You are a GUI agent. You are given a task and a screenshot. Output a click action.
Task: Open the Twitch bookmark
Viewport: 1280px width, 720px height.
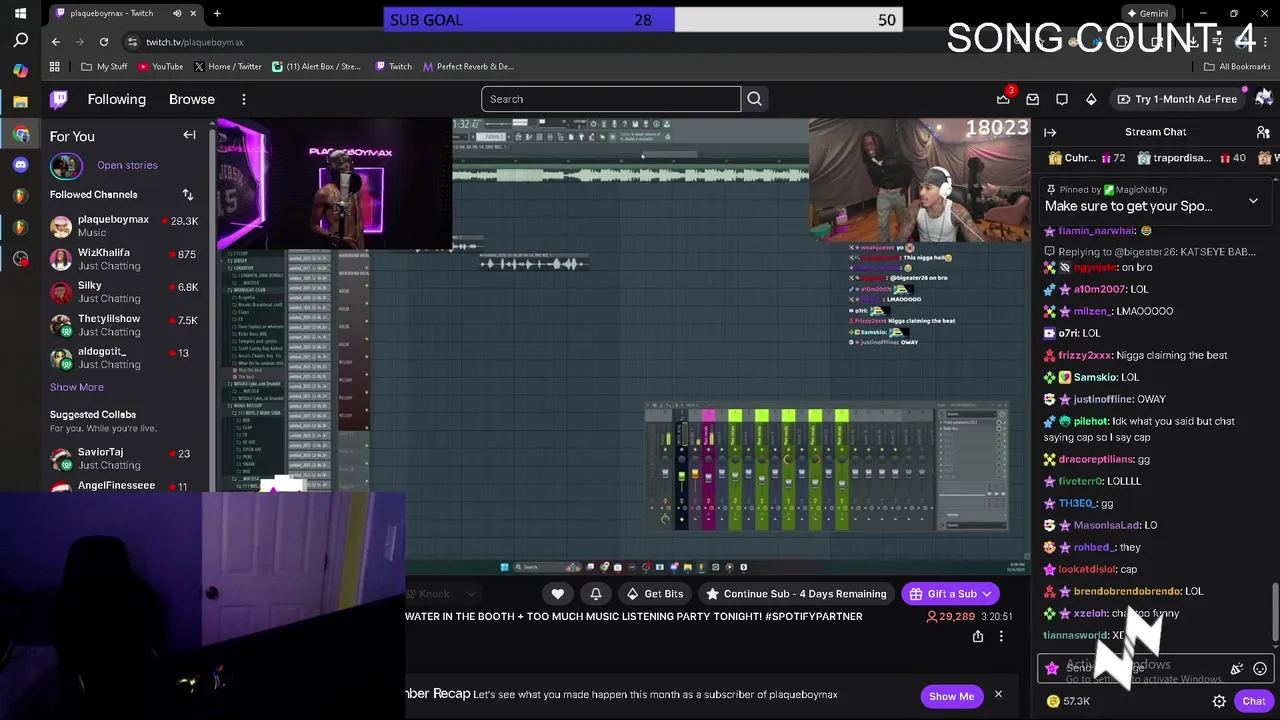click(393, 67)
